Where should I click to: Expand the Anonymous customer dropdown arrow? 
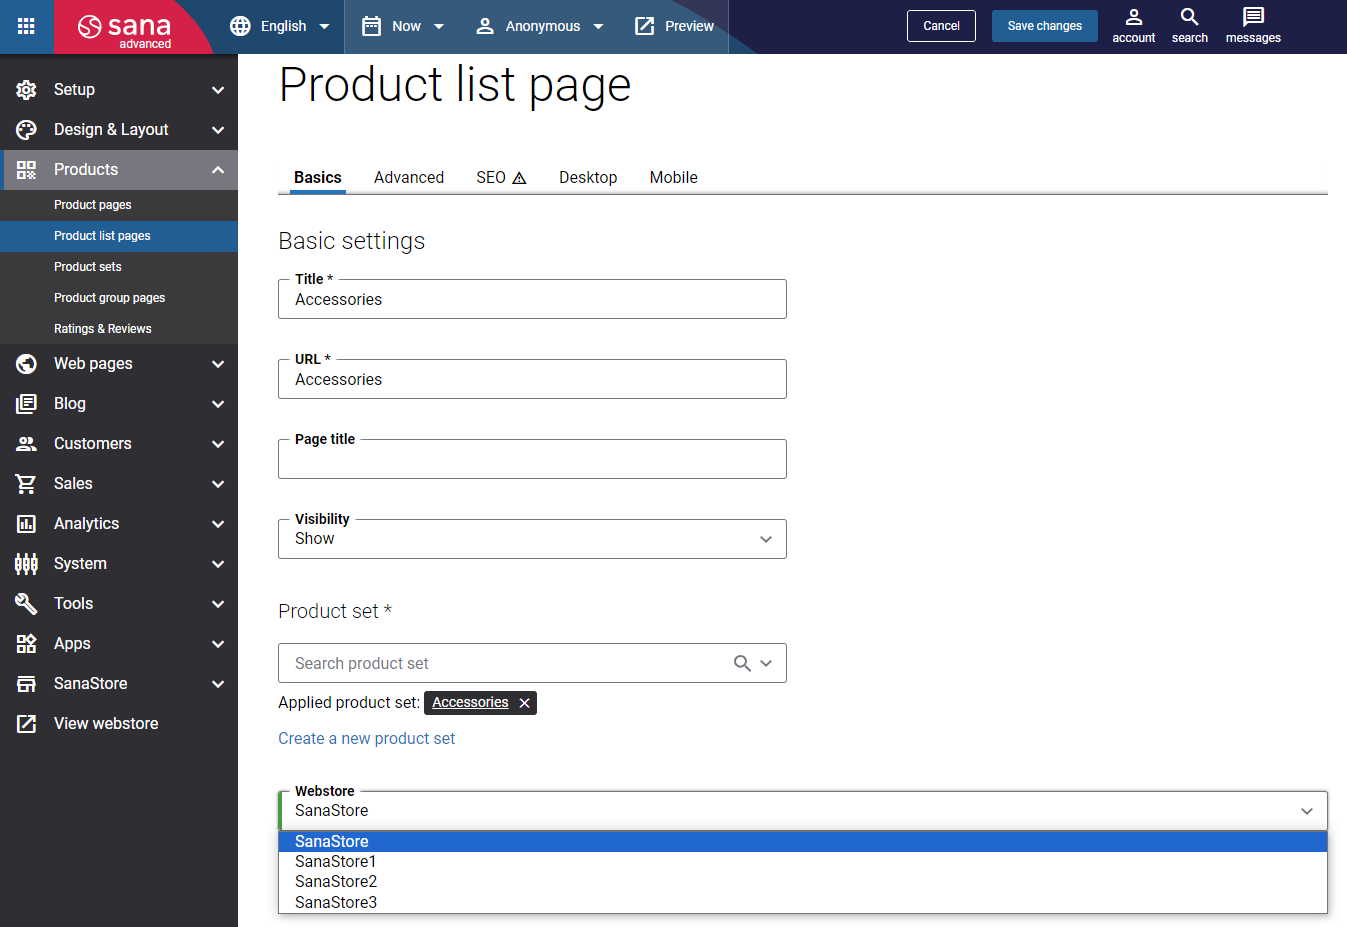(x=598, y=27)
